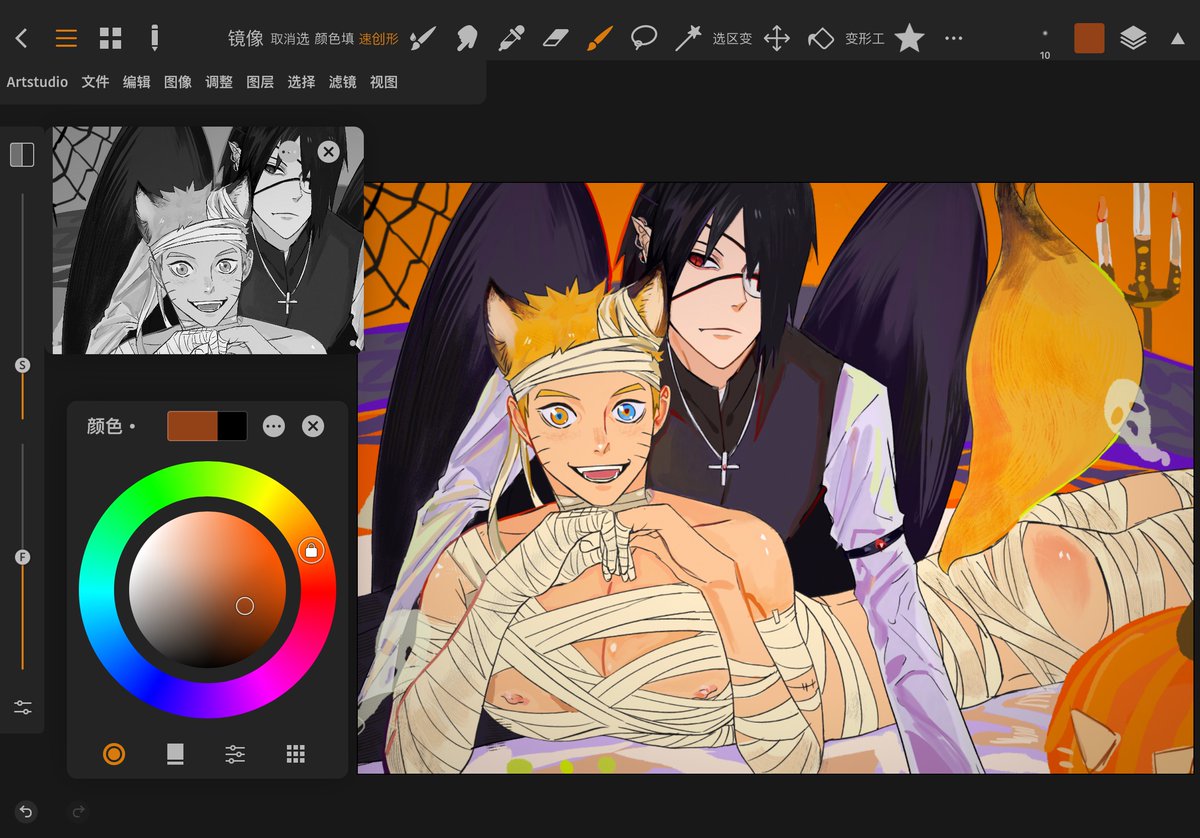Open the 图像 image menu
The height and width of the screenshot is (838, 1200).
pyautogui.click(x=178, y=82)
